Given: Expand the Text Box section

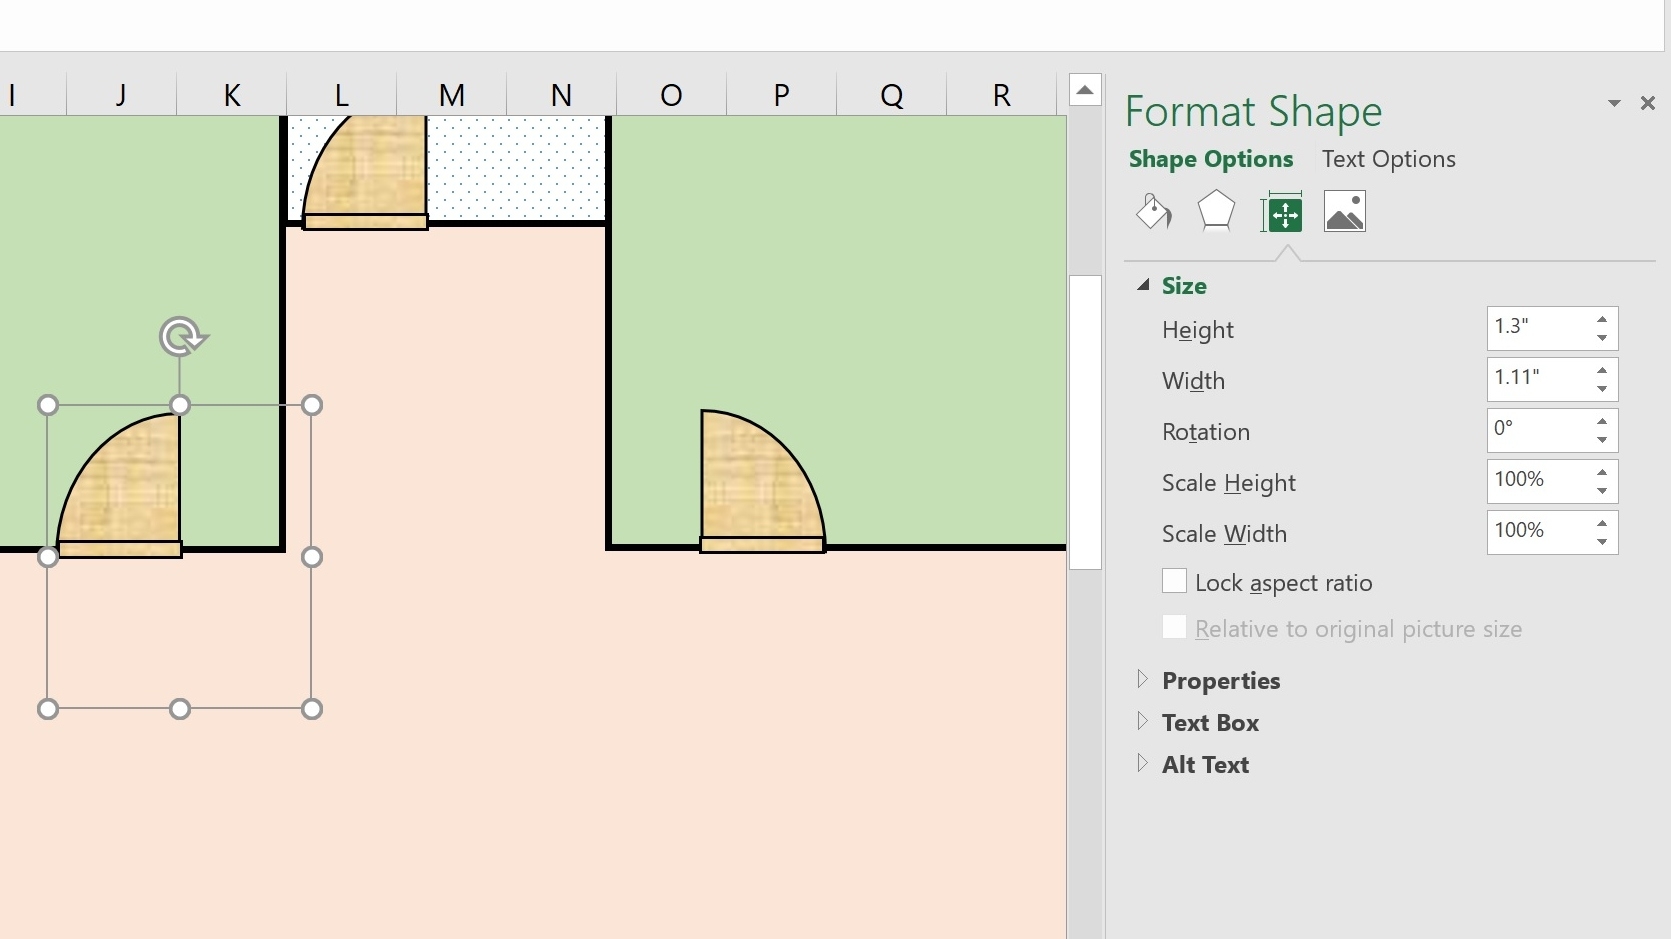Looking at the screenshot, I should click(1143, 722).
